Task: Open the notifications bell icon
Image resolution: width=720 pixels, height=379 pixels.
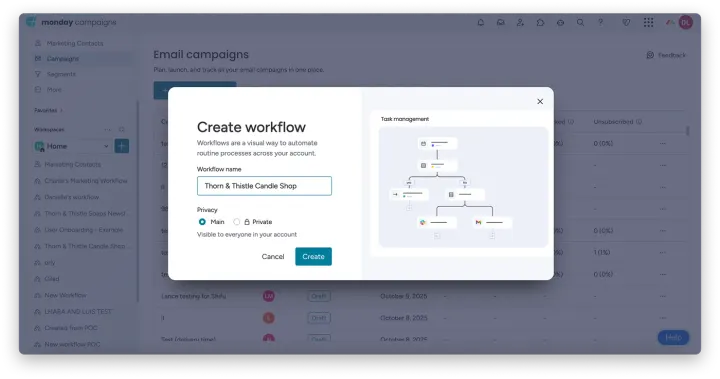Action: [480, 22]
